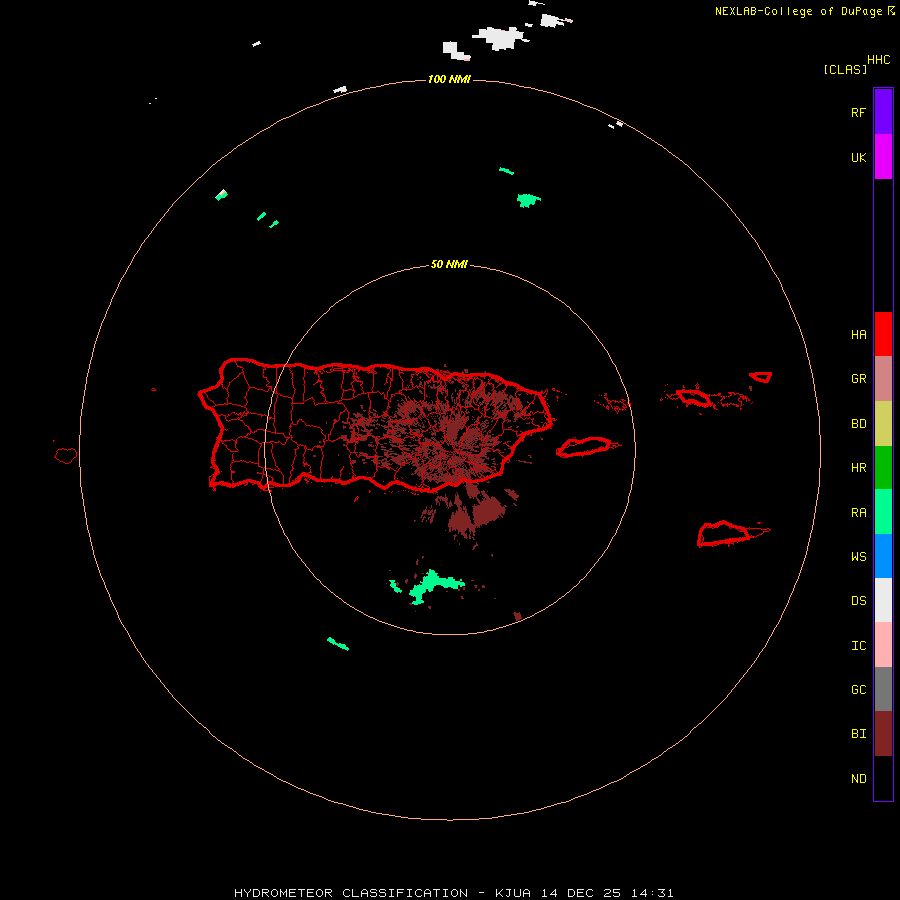The height and width of the screenshot is (900, 900).
Task: Select the 'GC' legend label
Action: coord(858,690)
